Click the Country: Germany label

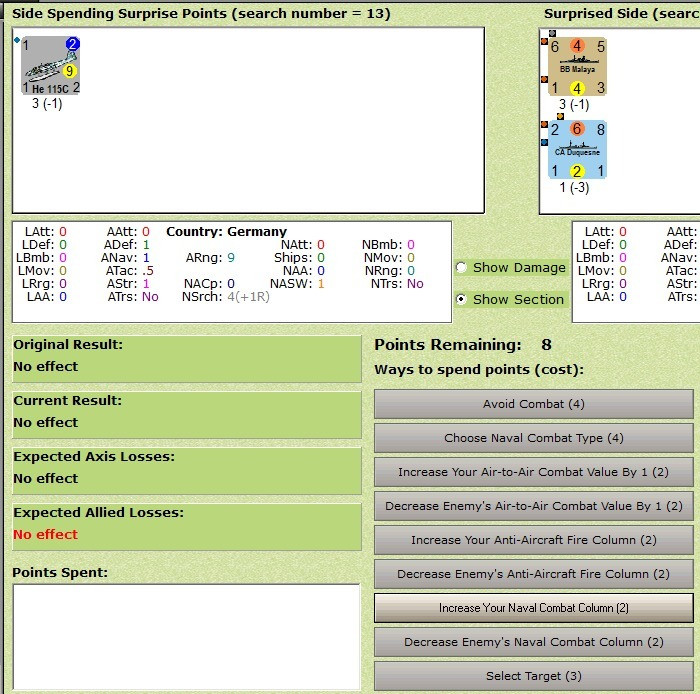pos(226,232)
